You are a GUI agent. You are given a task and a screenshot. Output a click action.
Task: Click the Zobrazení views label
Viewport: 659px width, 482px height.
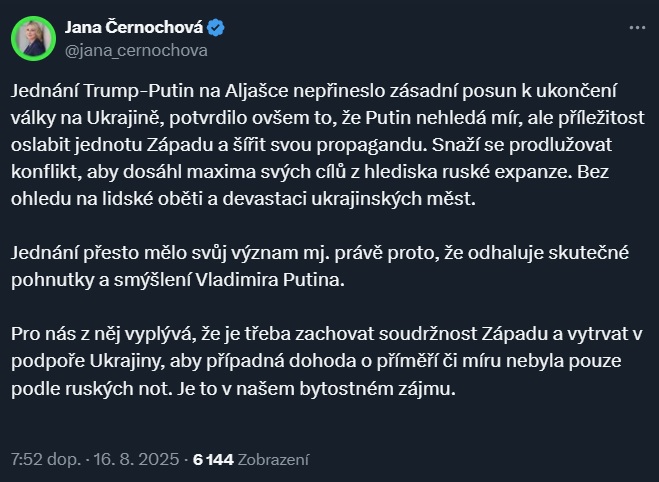point(274,459)
